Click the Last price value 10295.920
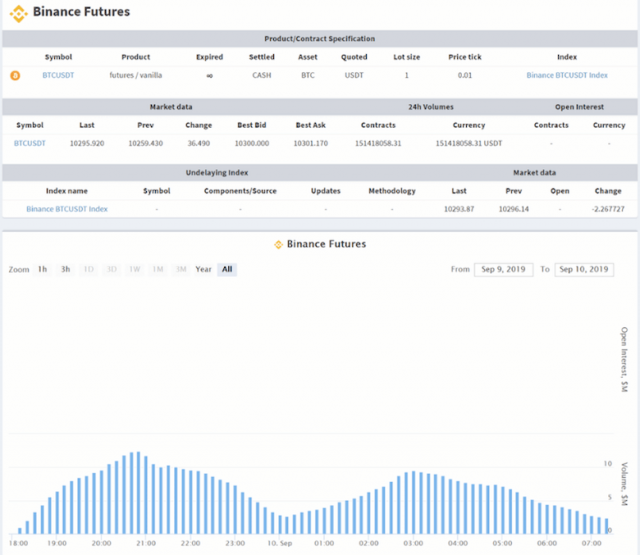640x555 pixels. (x=87, y=143)
